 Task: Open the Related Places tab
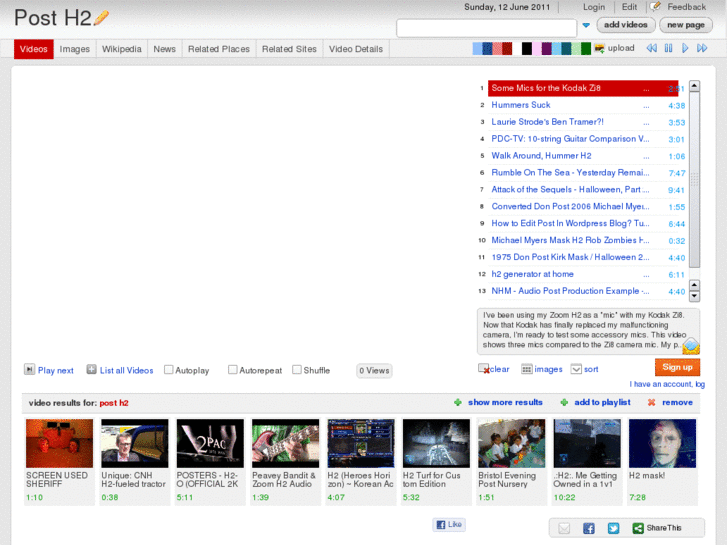pyautogui.click(x=219, y=49)
